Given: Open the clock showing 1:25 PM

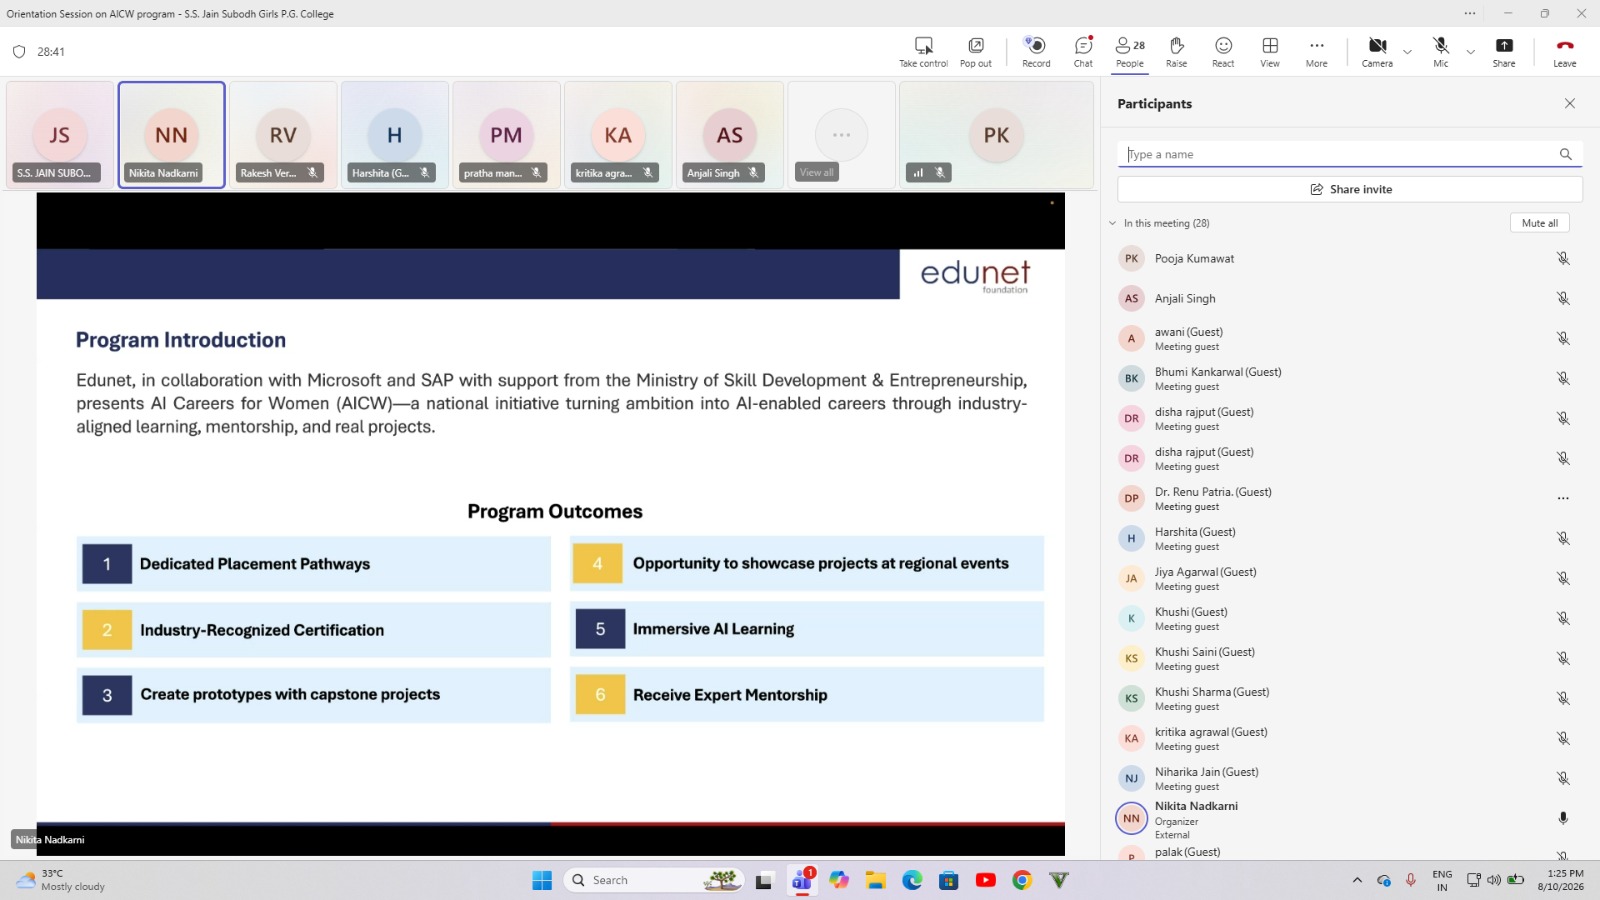Looking at the screenshot, I should 1560,880.
